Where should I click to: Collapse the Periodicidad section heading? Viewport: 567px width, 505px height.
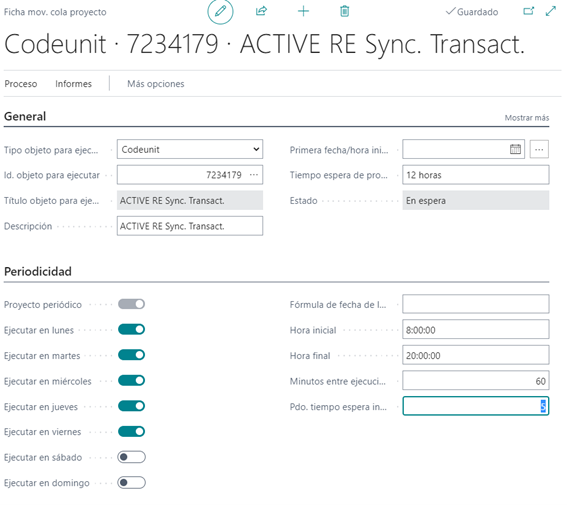pyautogui.click(x=38, y=271)
